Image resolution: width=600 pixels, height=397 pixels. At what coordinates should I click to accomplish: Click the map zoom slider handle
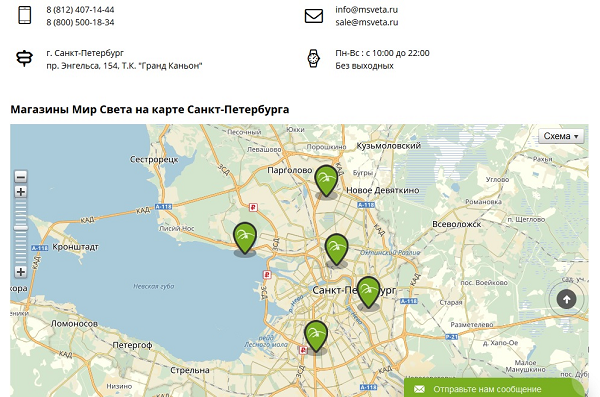tap(21, 228)
